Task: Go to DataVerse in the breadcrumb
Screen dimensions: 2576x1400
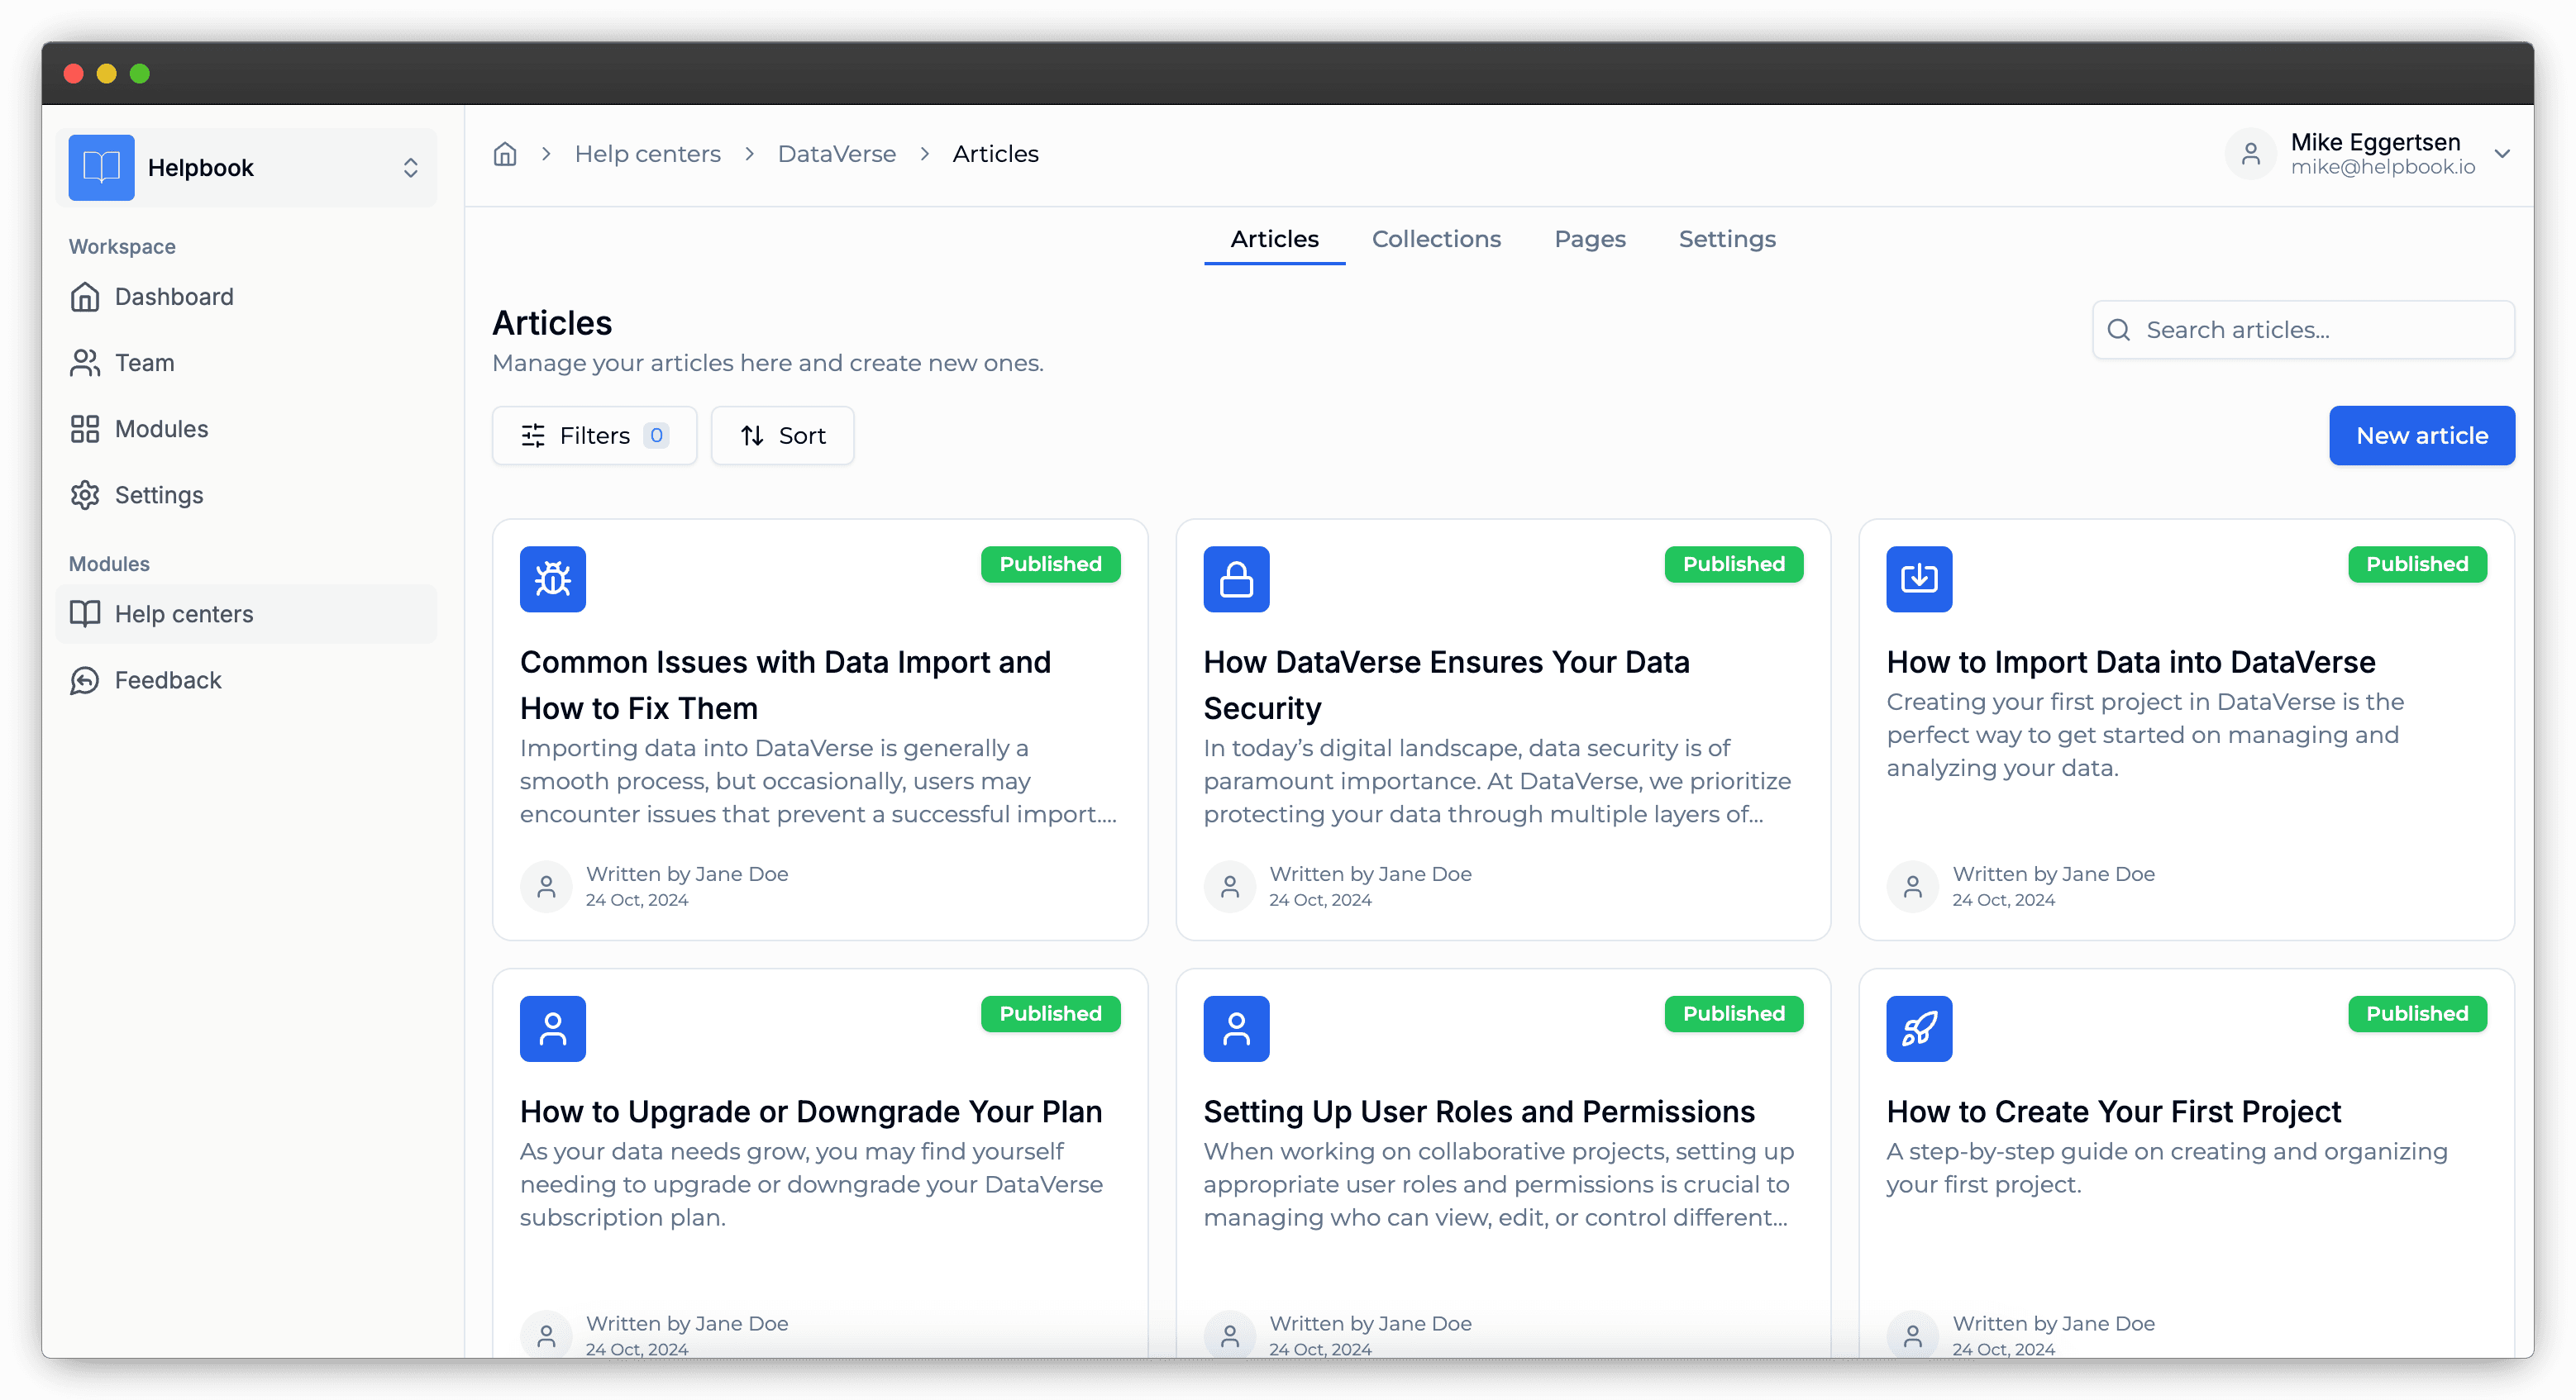Action: point(836,154)
